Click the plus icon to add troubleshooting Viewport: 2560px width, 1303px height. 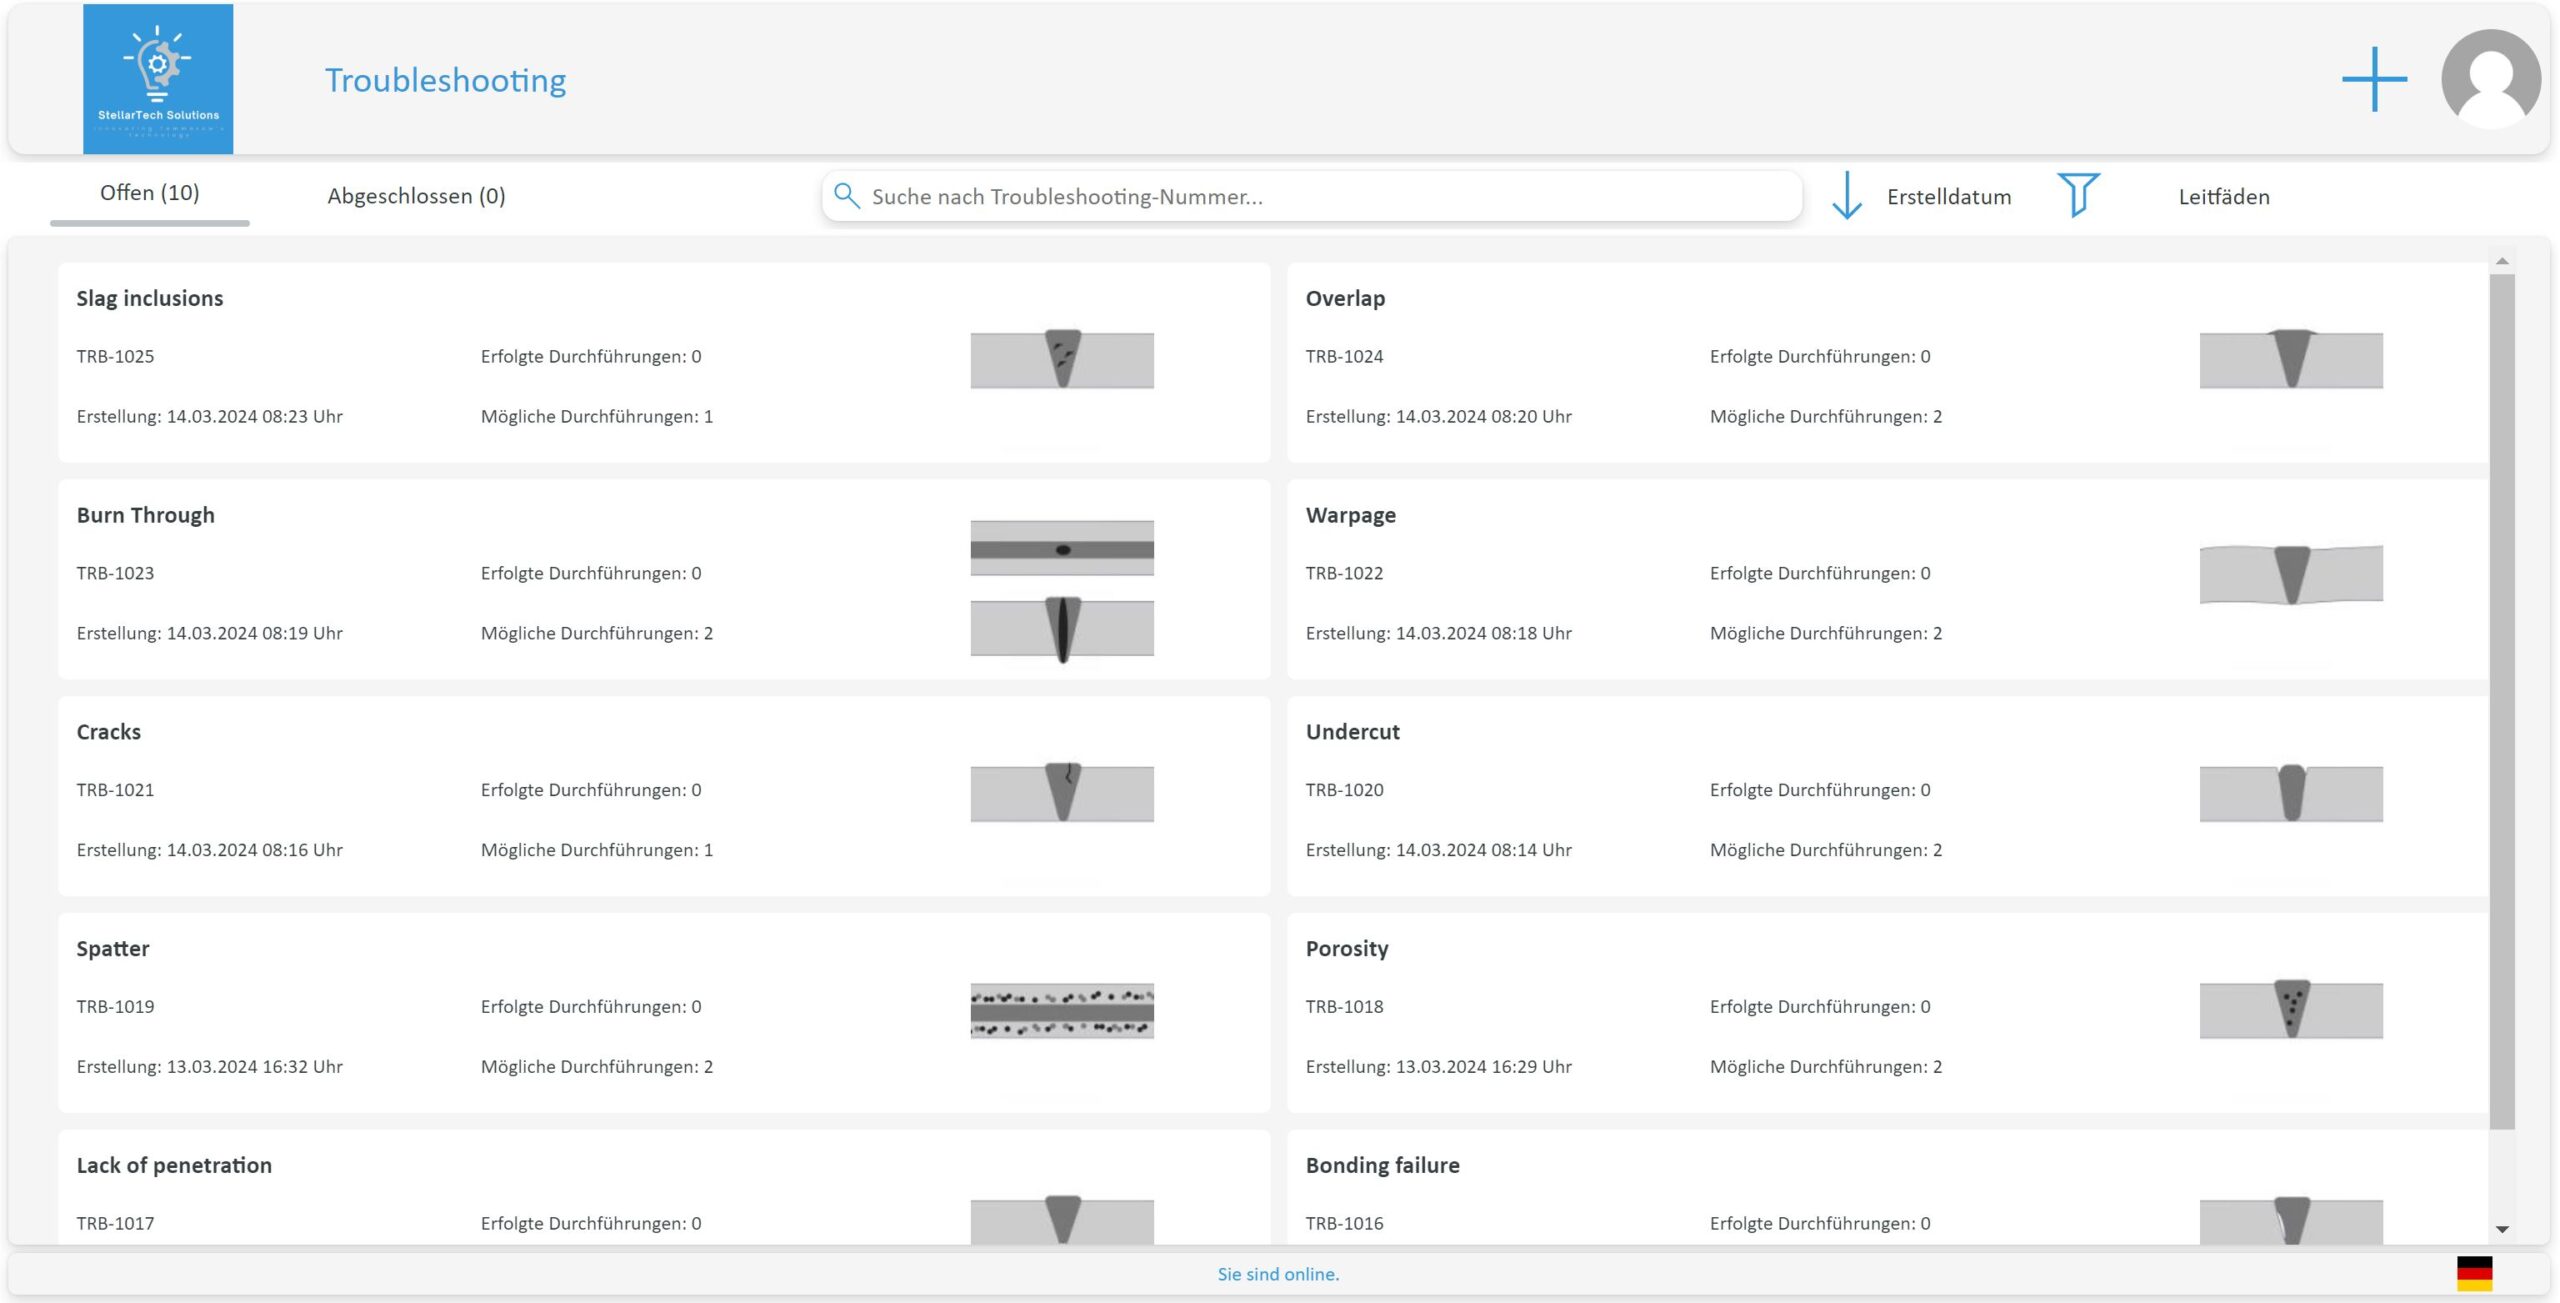click(2374, 79)
